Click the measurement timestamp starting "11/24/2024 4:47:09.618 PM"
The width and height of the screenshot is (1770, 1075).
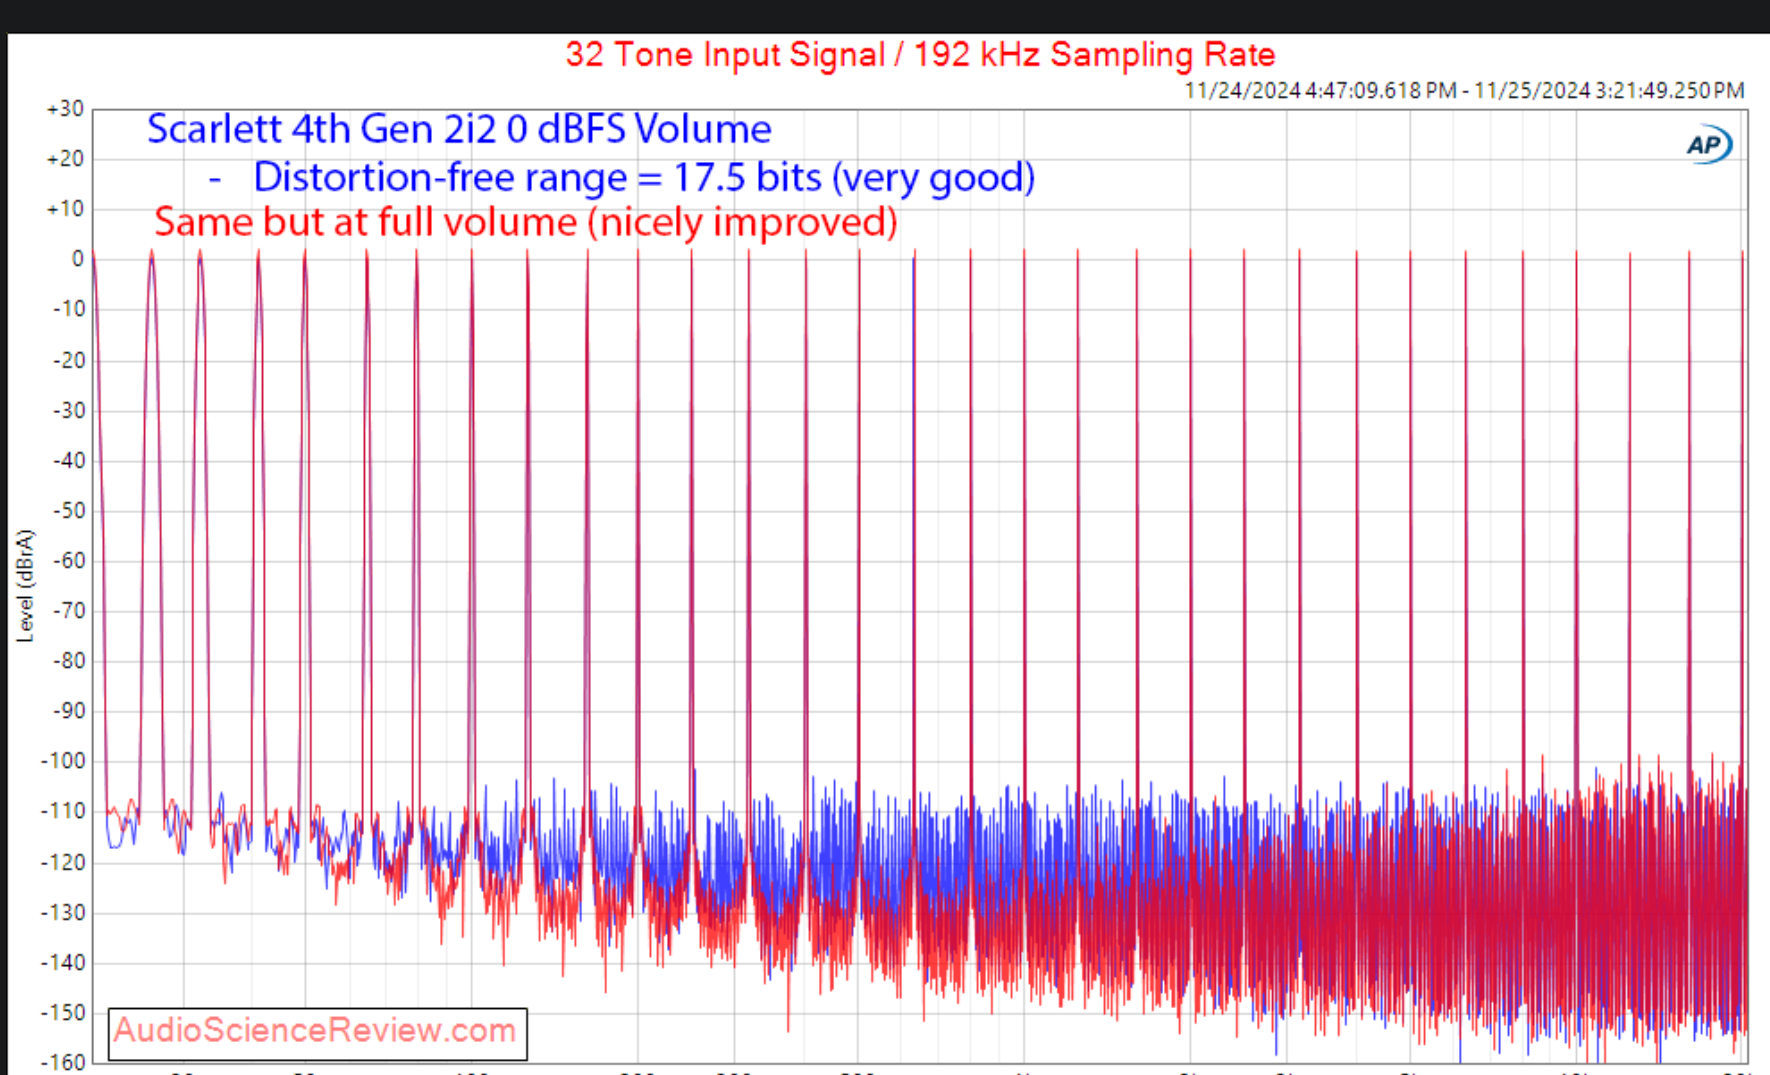coord(1465,90)
